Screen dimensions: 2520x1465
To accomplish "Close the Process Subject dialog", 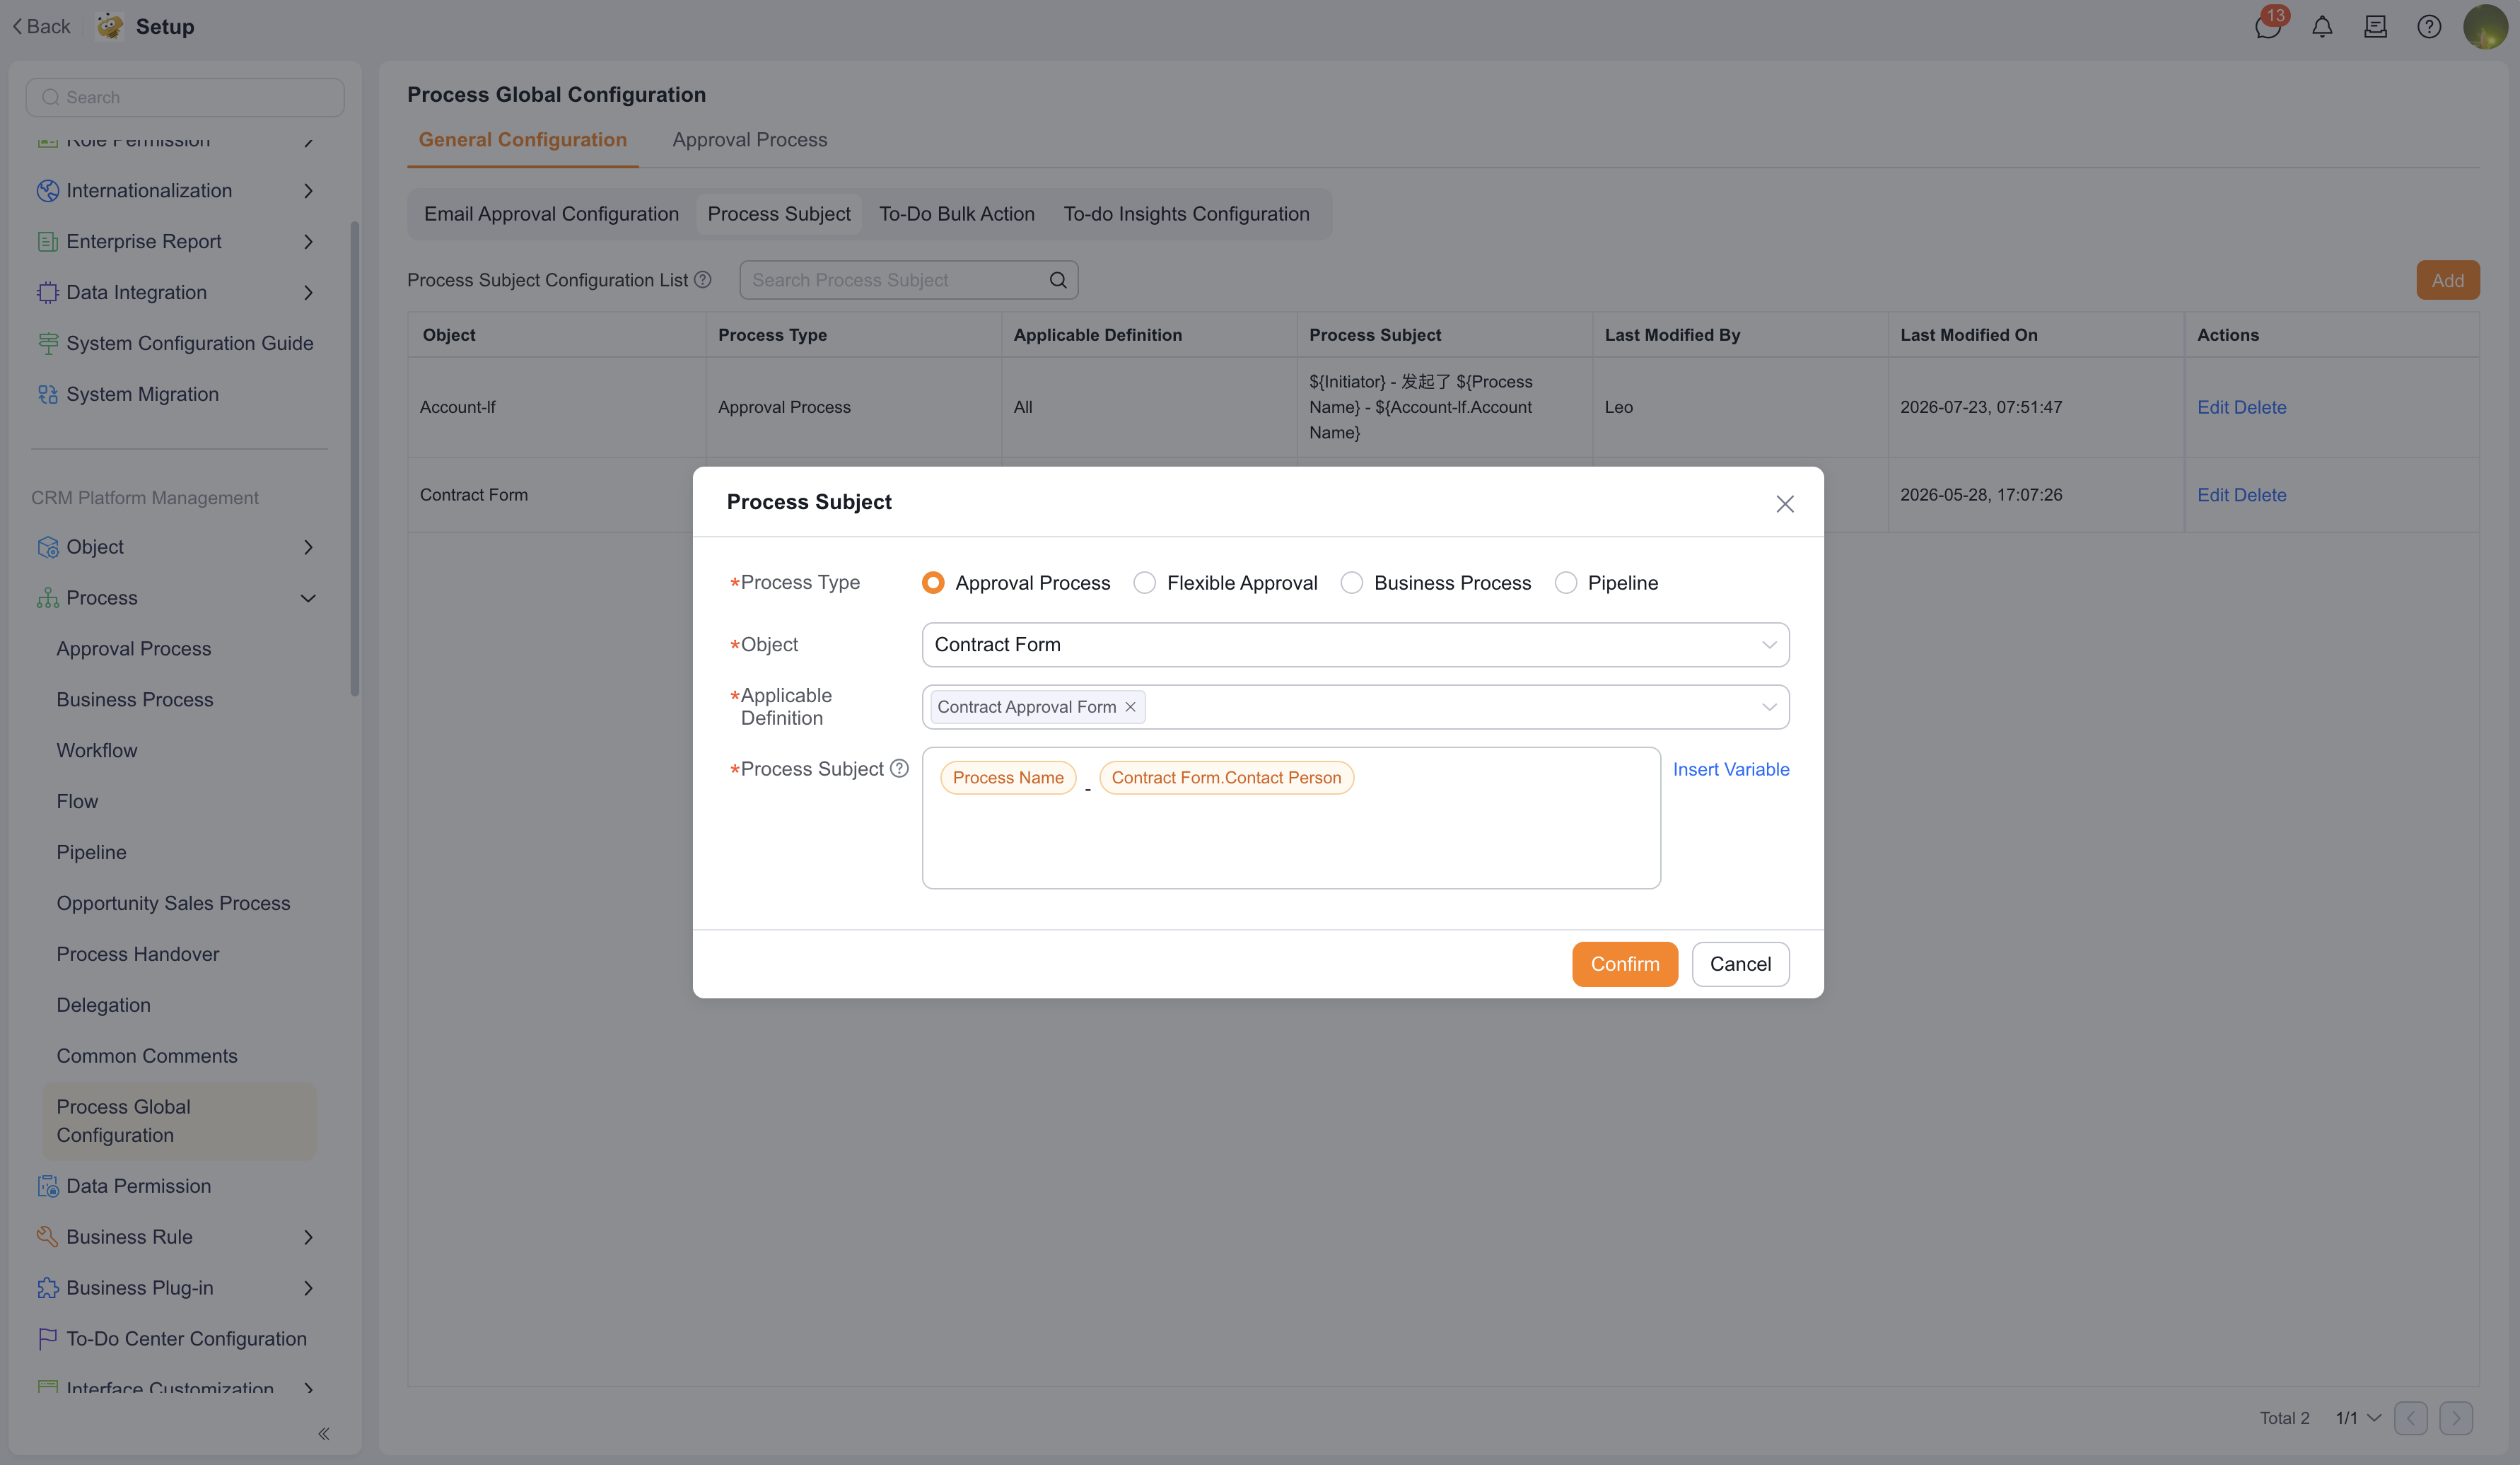I will click(1785, 503).
